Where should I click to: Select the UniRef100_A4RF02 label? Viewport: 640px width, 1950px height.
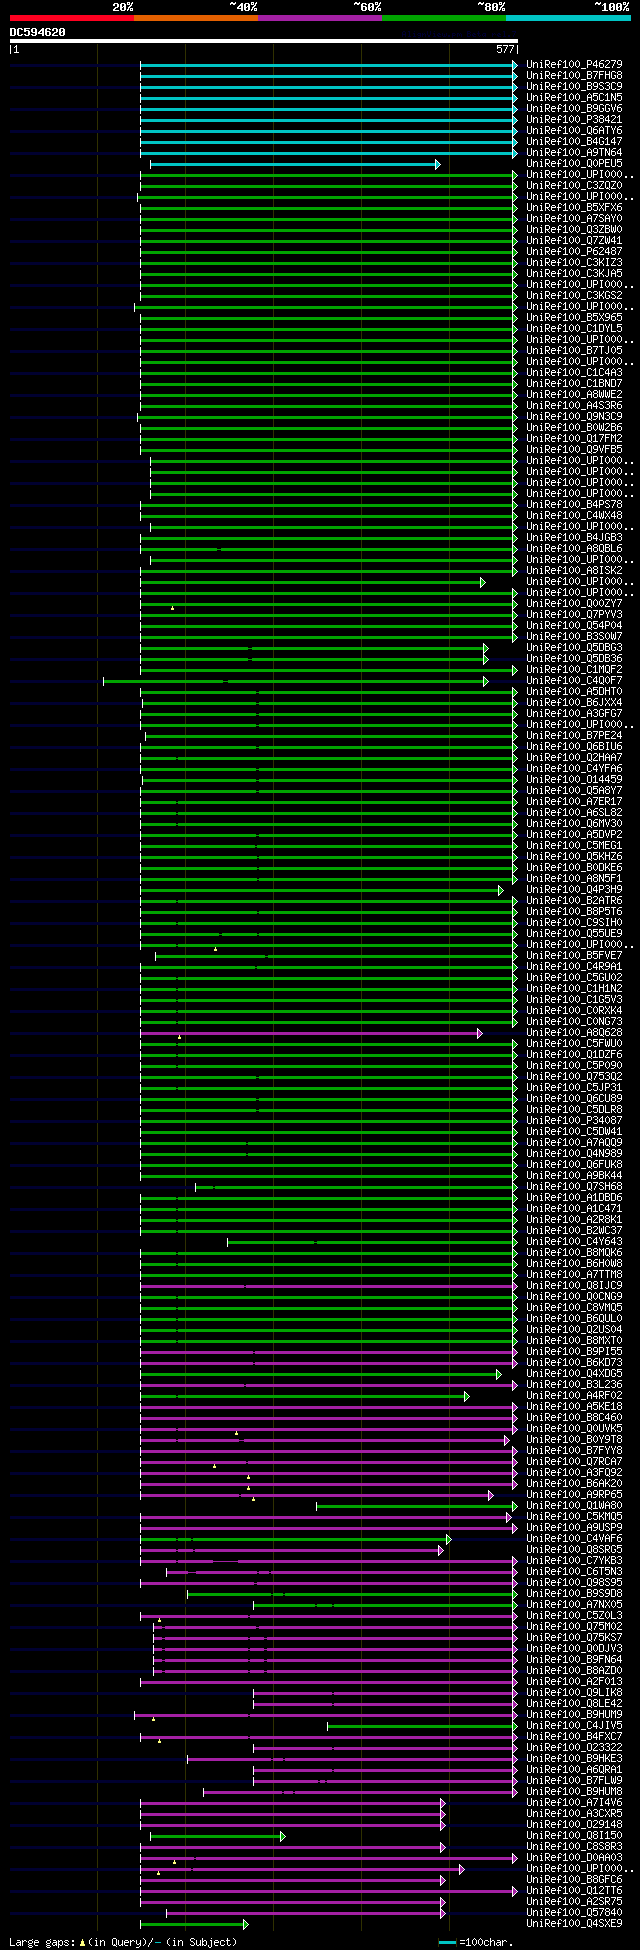coord(574,1395)
